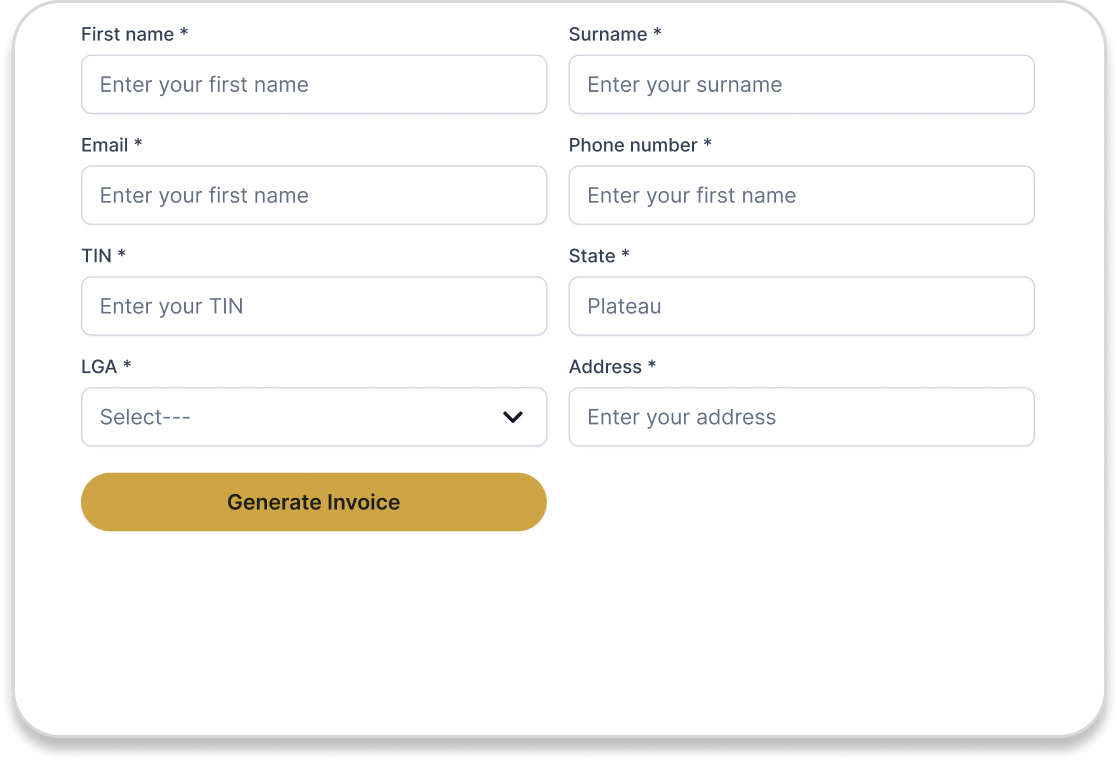Click into the surname text field
1119x762 pixels.
coord(801,85)
